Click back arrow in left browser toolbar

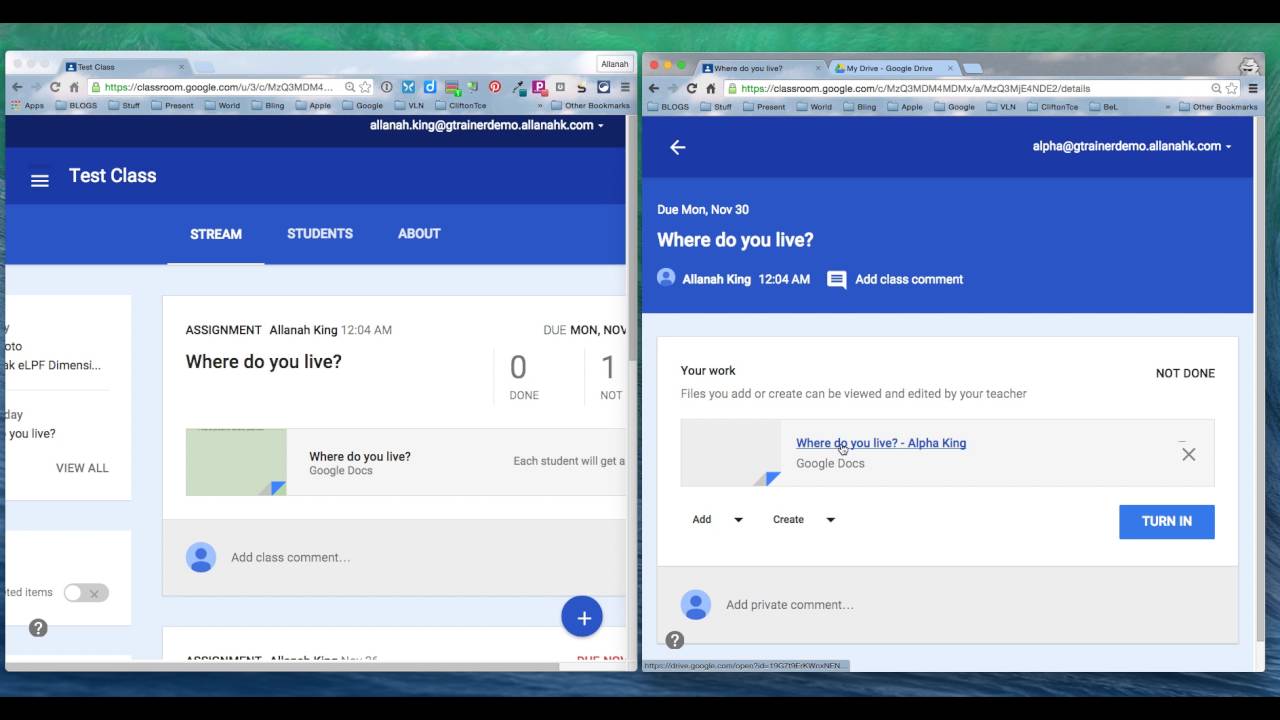click(17, 87)
